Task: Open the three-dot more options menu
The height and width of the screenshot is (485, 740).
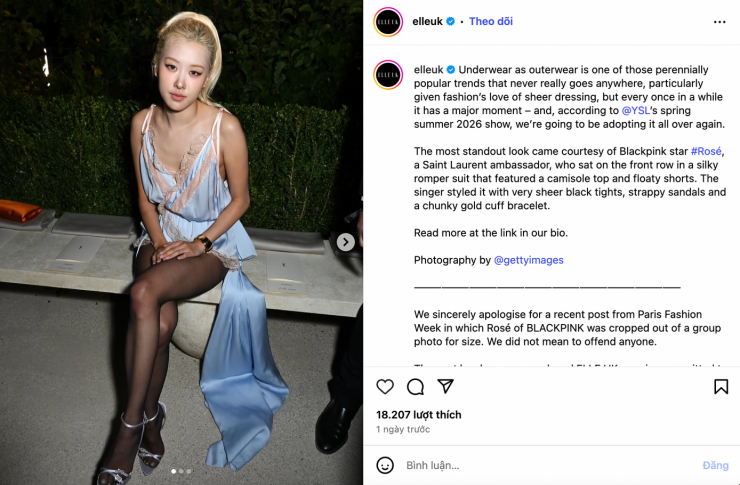Action: pos(719,22)
